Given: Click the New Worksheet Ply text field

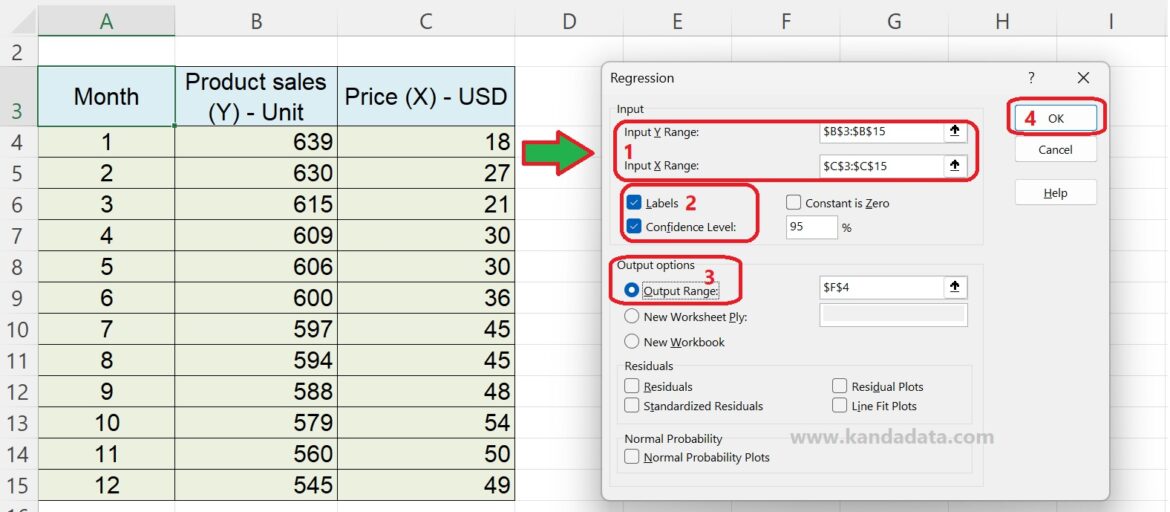Looking at the screenshot, I should tap(893, 314).
